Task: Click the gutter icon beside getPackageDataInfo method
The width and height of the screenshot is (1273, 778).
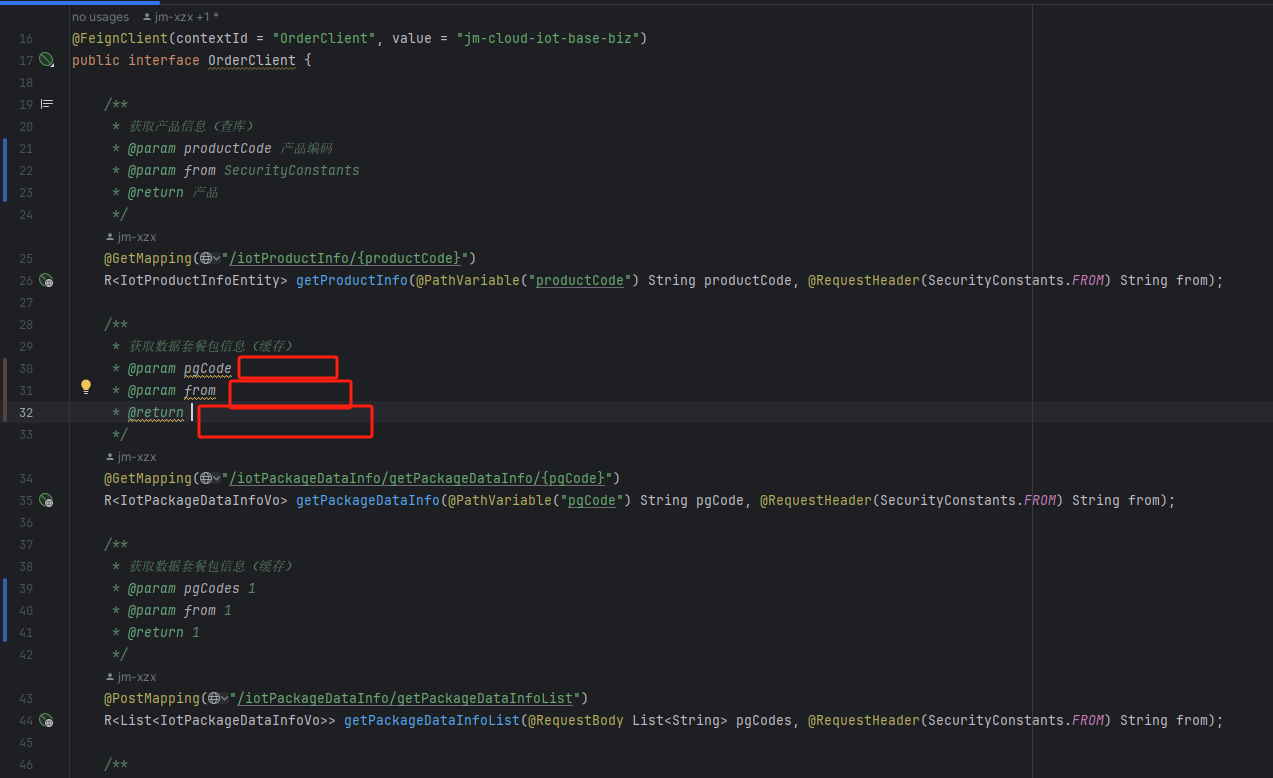Action: [46, 501]
